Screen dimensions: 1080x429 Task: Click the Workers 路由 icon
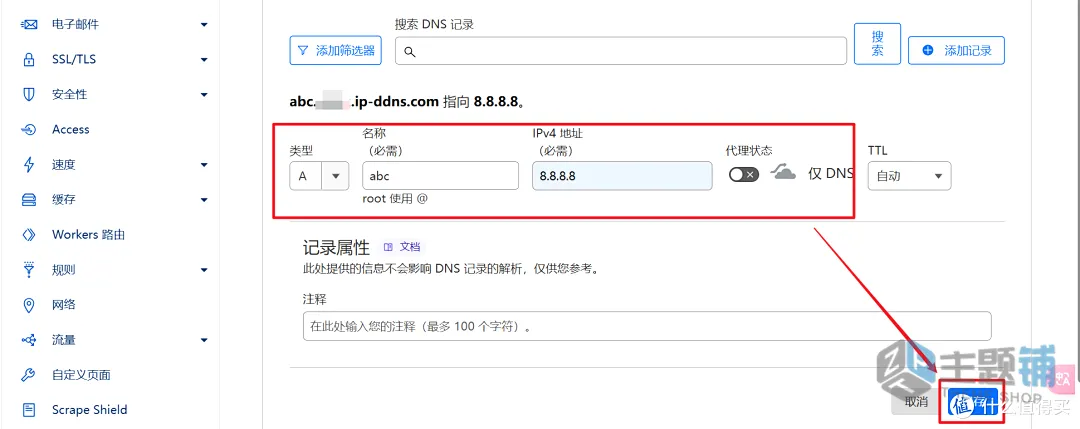tap(29, 235)
